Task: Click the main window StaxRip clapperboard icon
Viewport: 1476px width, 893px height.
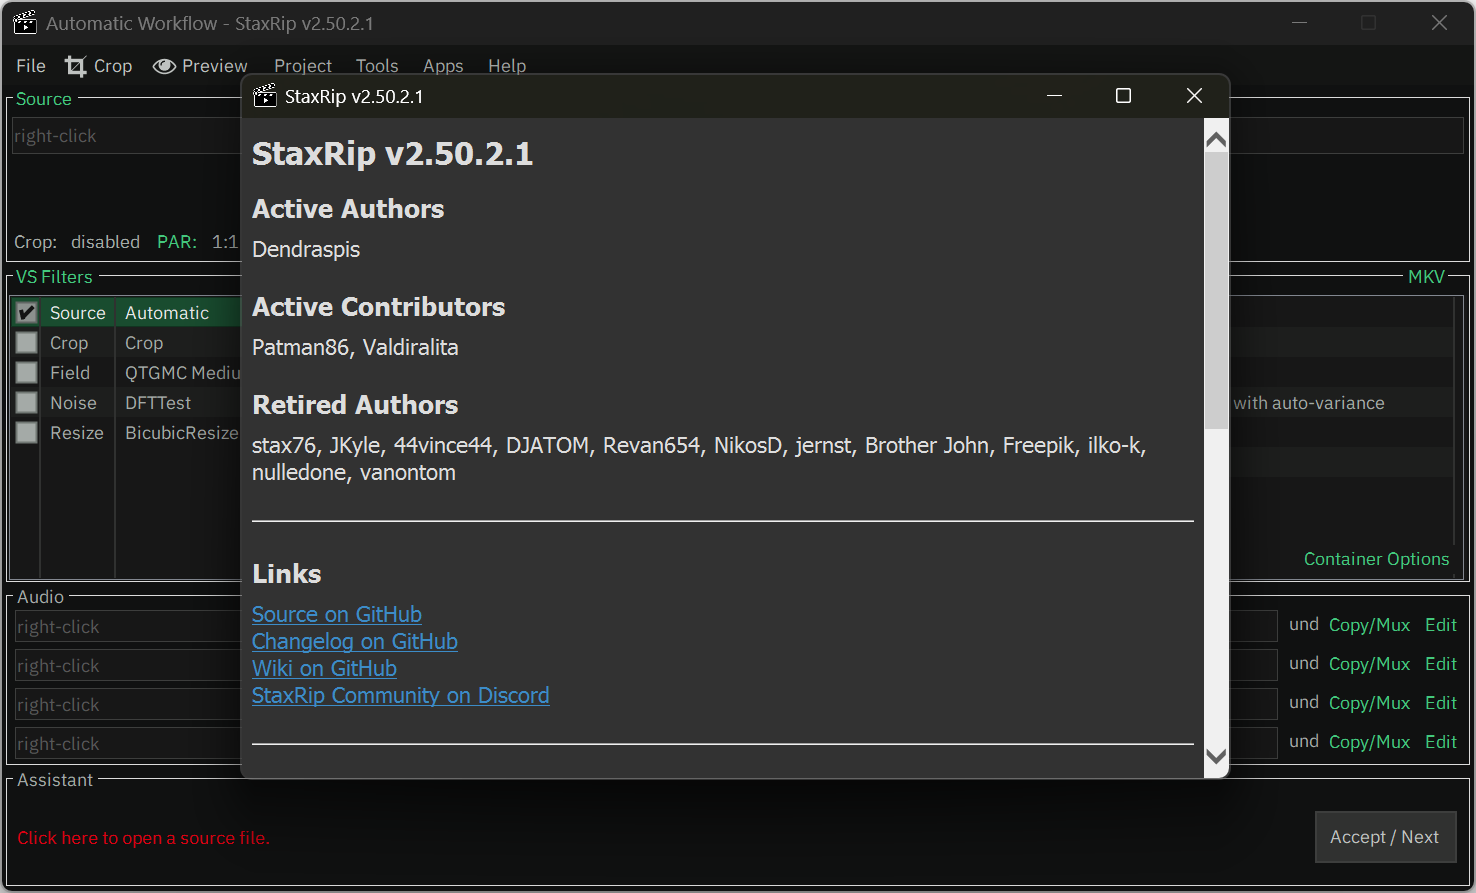Action: pyautogui.click(x=25, y=23)
